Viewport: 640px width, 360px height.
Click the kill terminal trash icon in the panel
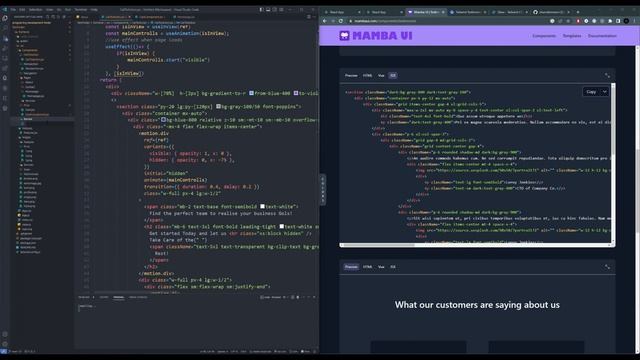298,297
